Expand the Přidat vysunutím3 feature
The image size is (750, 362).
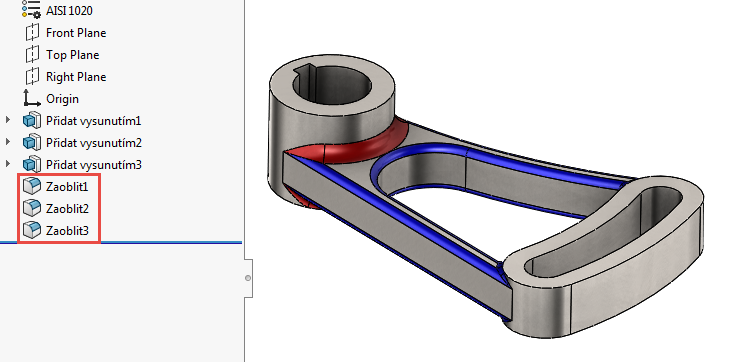(x=8, y=164)
